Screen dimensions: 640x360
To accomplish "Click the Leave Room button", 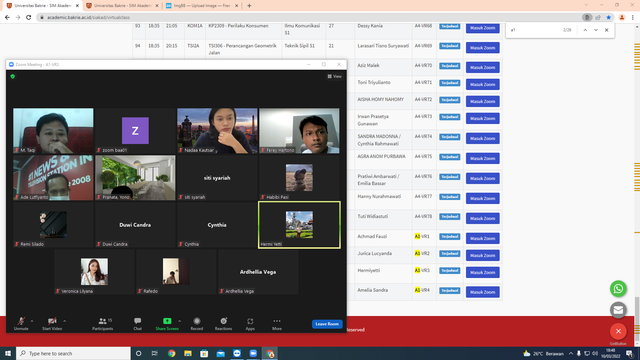I will pyautogui.click(x=327, y=324).
